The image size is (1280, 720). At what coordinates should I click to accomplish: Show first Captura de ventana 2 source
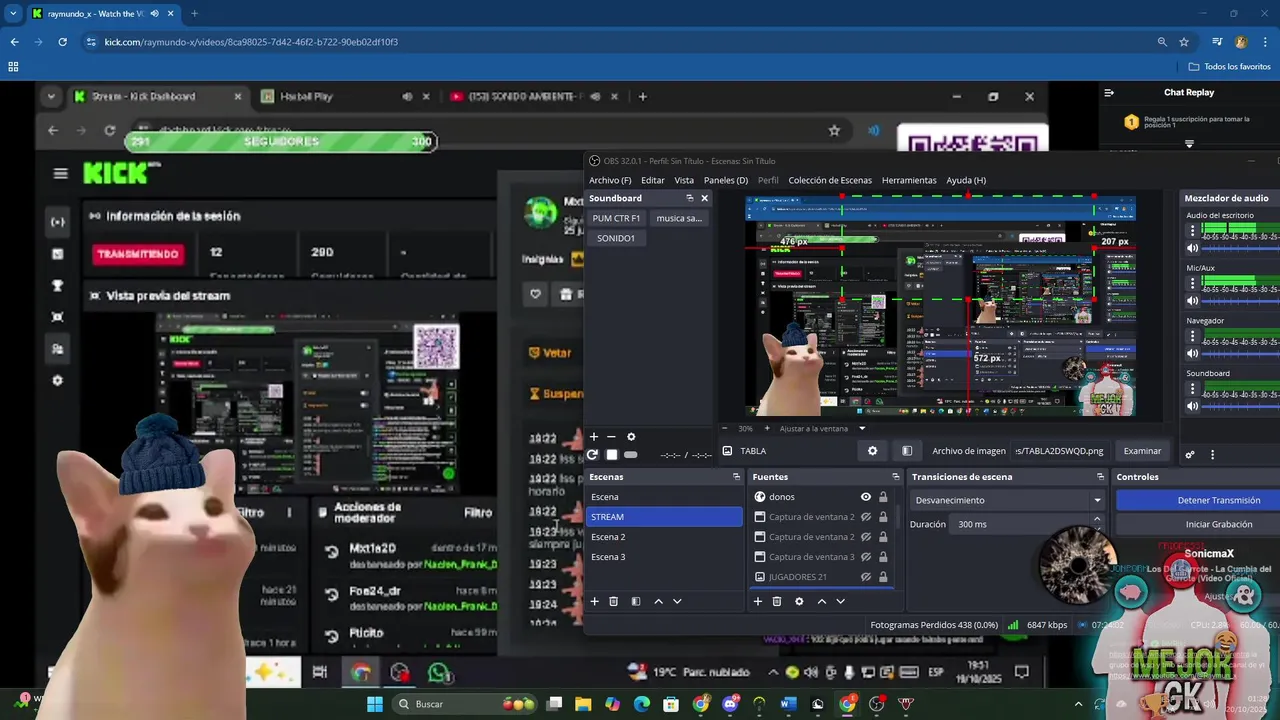click(866, 517)
